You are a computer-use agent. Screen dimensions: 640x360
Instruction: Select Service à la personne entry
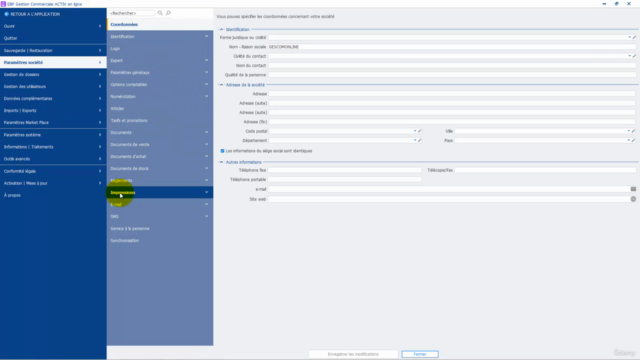pos(160,229)
